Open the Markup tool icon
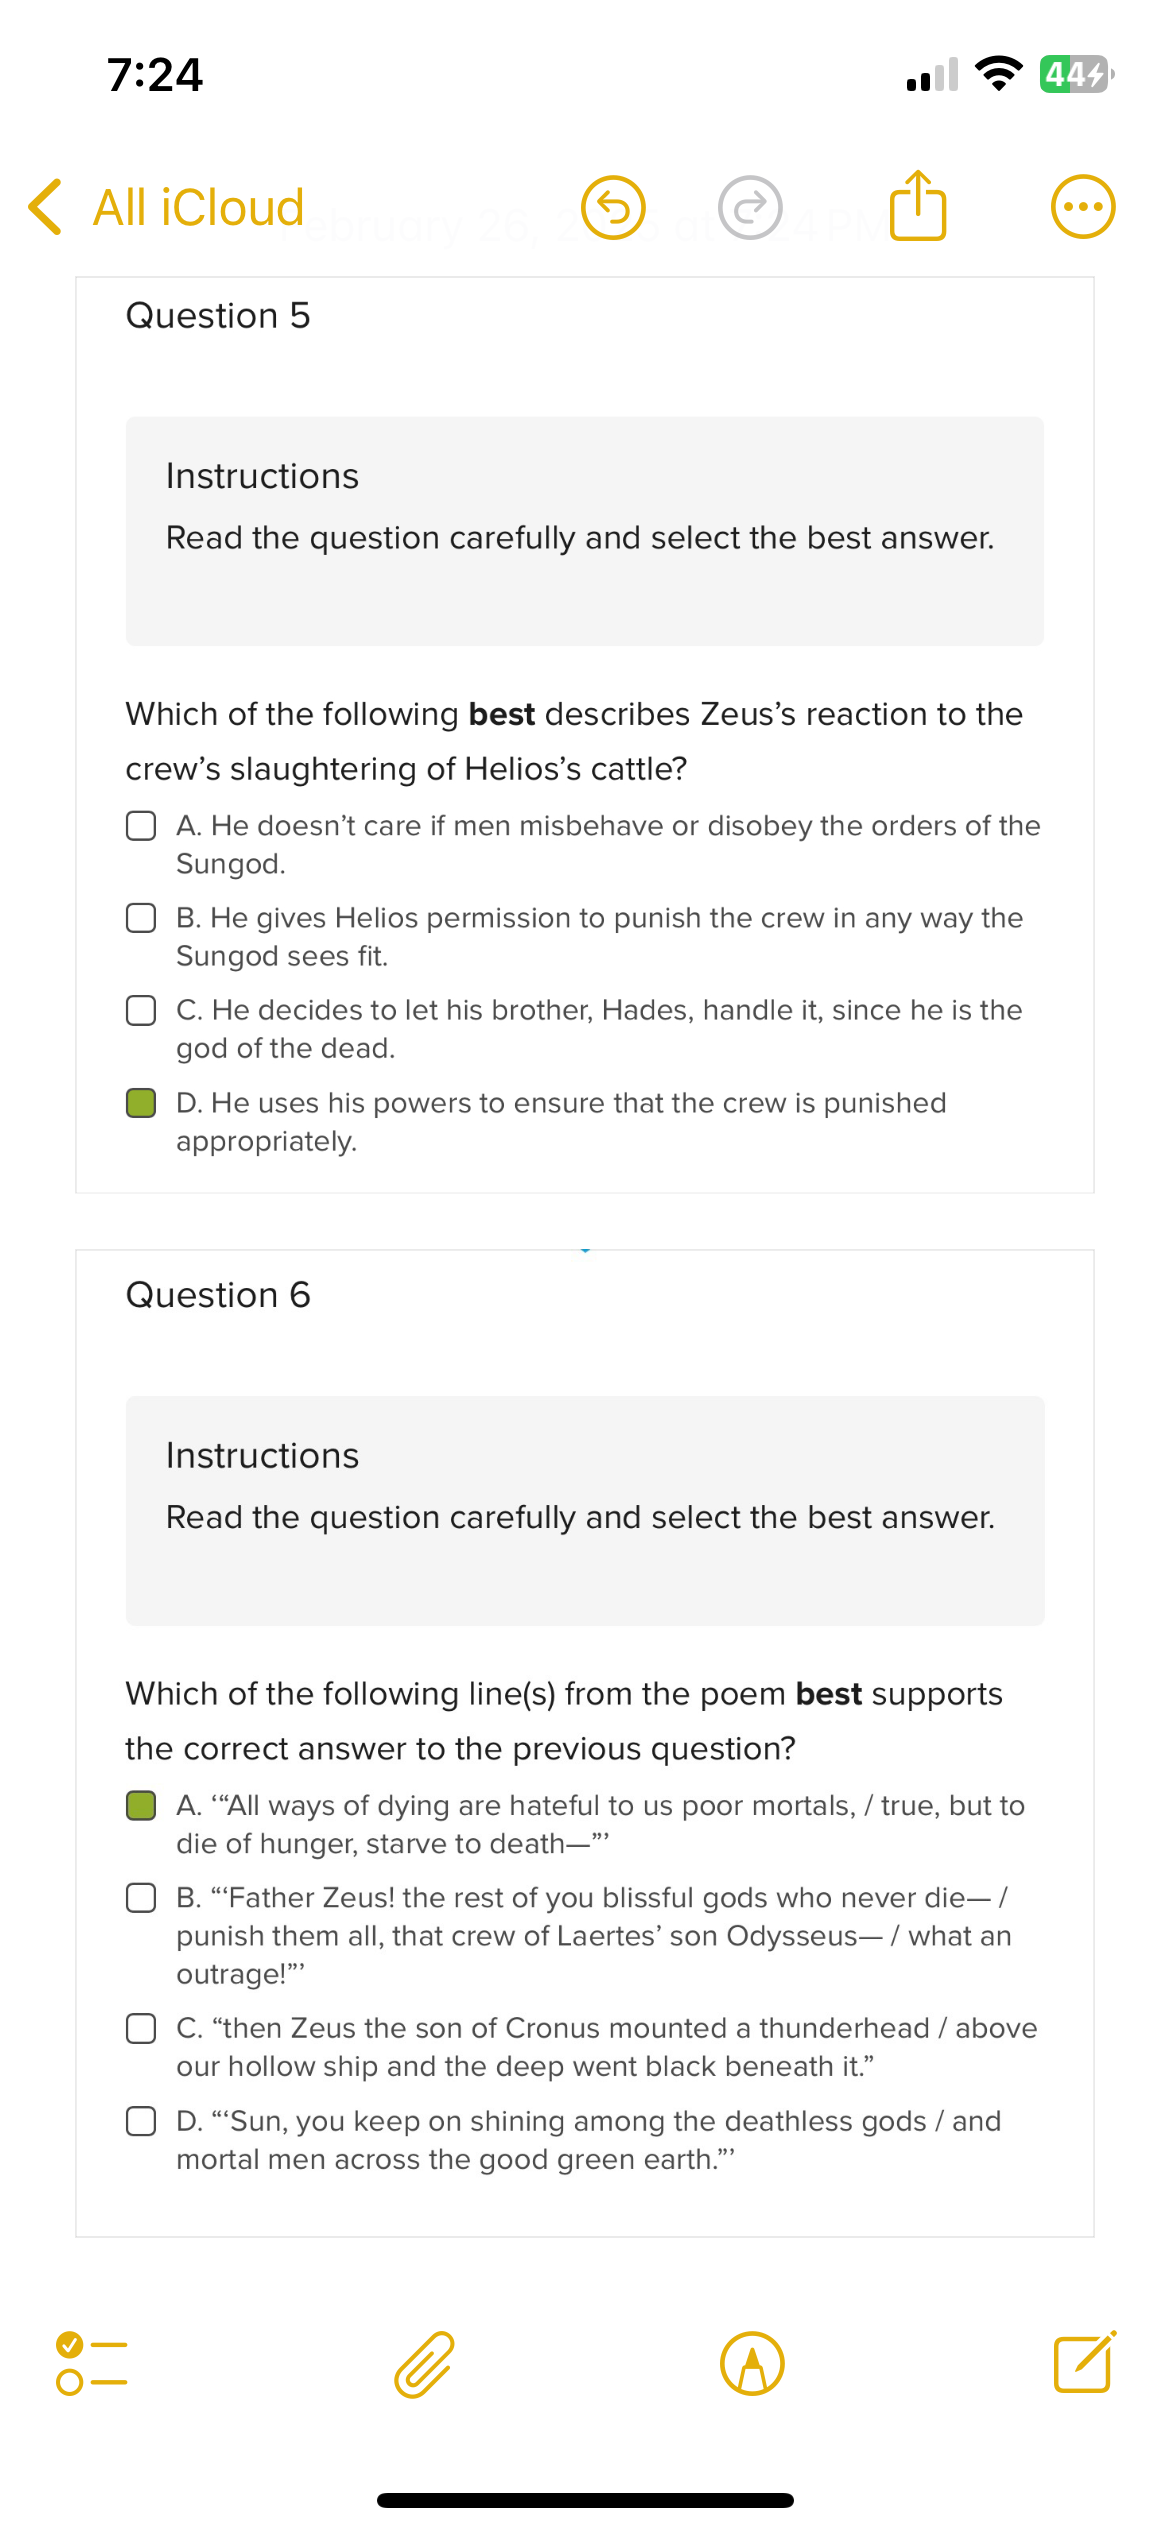The width and height of the screenshot is (1170, 2532). [753, 2363]
